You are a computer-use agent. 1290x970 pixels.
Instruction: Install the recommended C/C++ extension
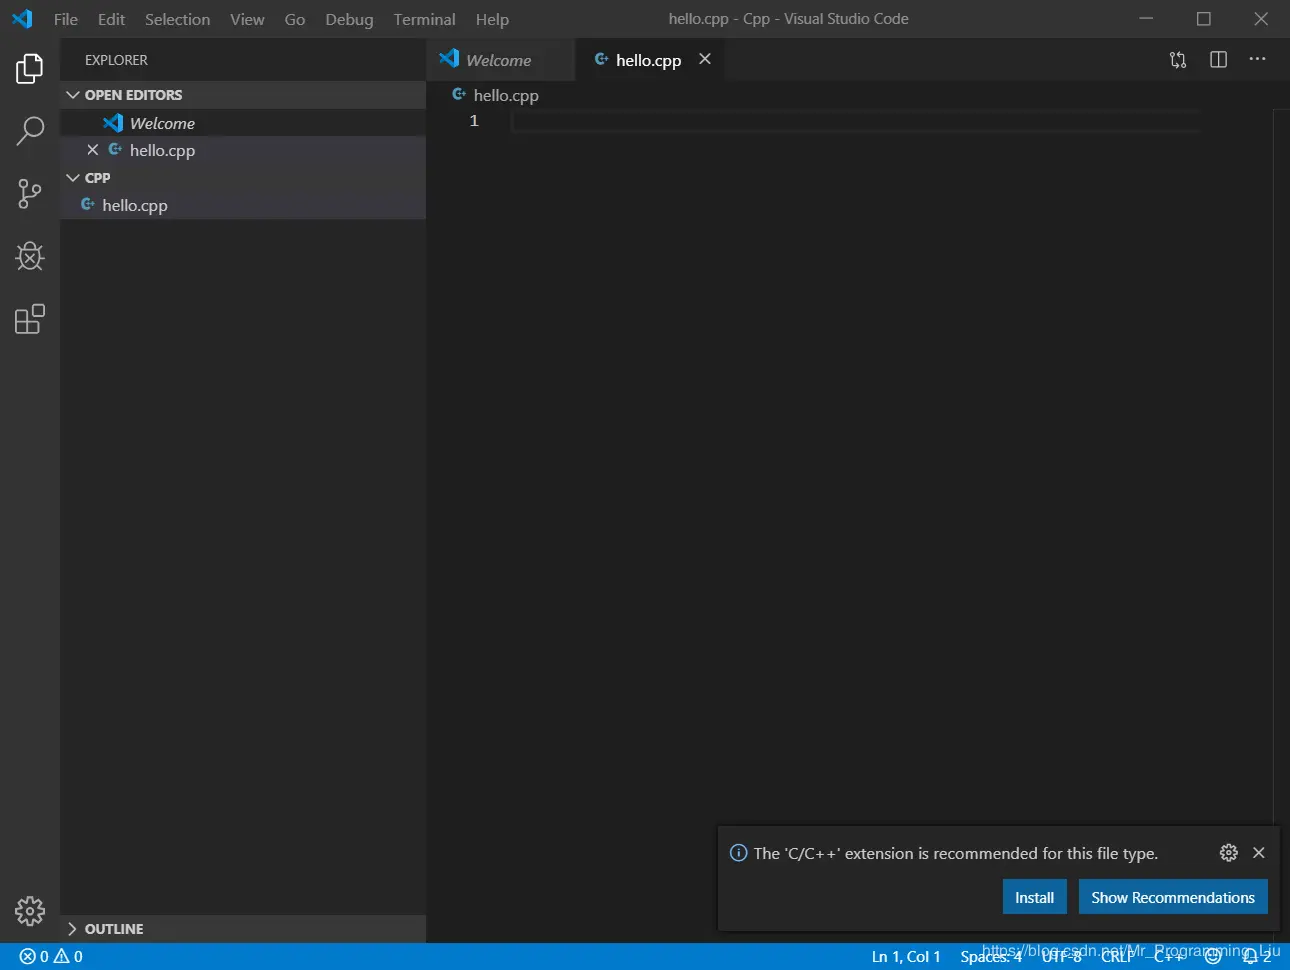click(1035, 897)
